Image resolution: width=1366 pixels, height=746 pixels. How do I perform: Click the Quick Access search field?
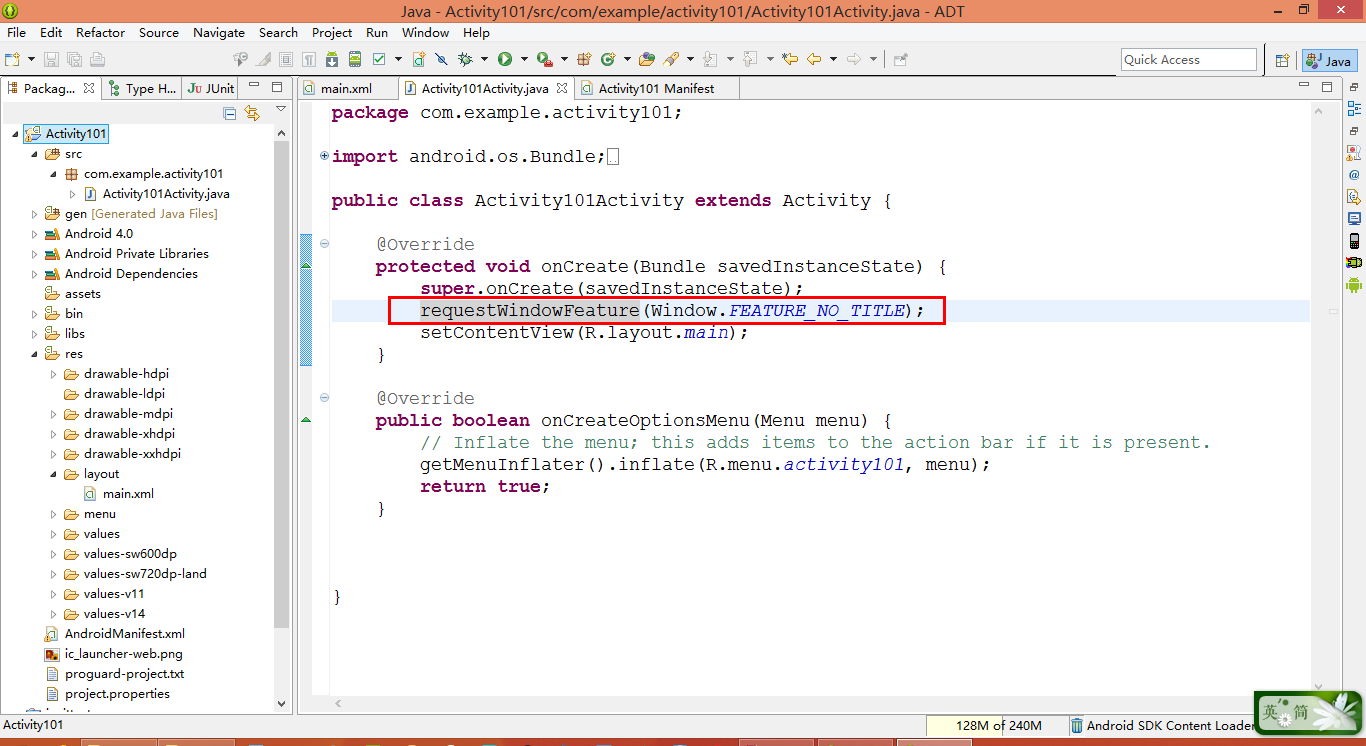(x=1189, y=60)
